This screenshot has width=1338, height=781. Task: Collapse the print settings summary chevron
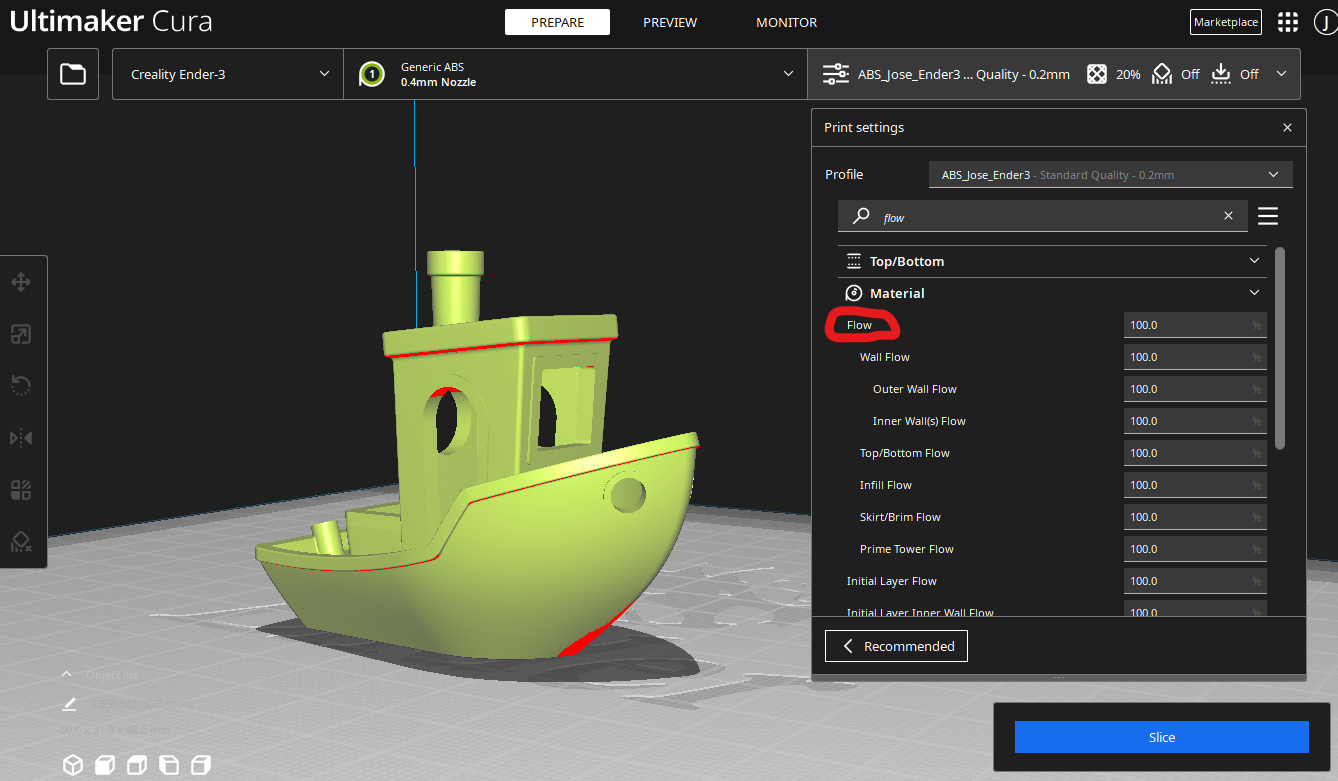1281,74
